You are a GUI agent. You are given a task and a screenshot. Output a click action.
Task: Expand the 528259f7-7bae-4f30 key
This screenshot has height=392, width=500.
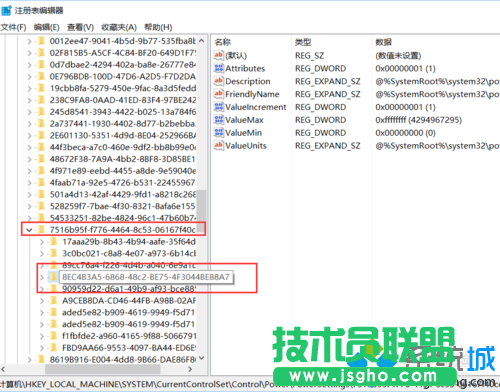click(x=29, y=206)
